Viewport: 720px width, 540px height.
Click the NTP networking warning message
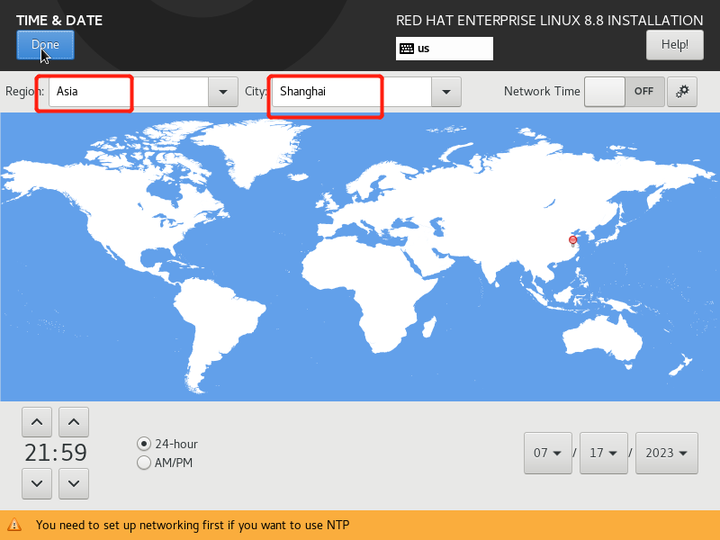tap(192, 525)
